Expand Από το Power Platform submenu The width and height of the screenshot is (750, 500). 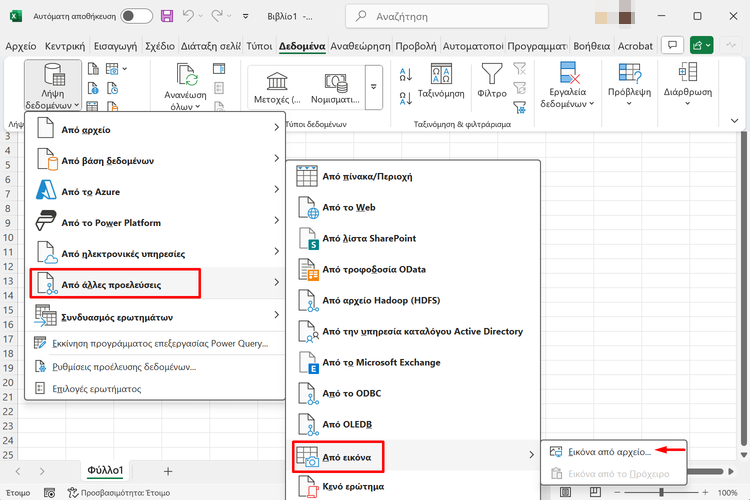[x=155, y=222]
